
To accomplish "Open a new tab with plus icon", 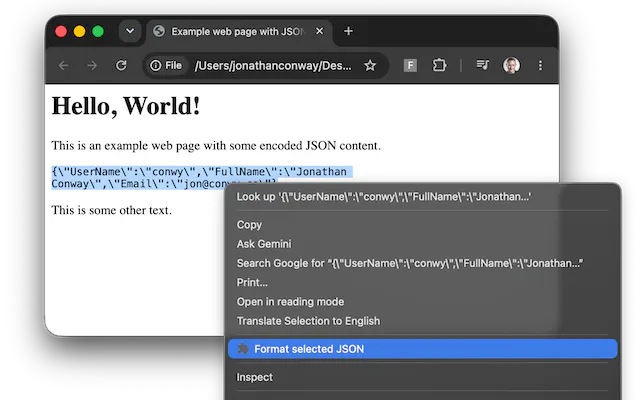I will tap(348, 31).
